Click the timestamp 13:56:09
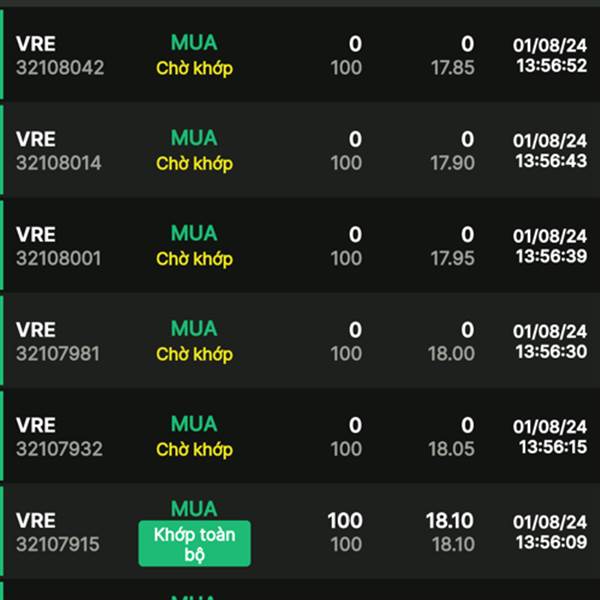 550,542
